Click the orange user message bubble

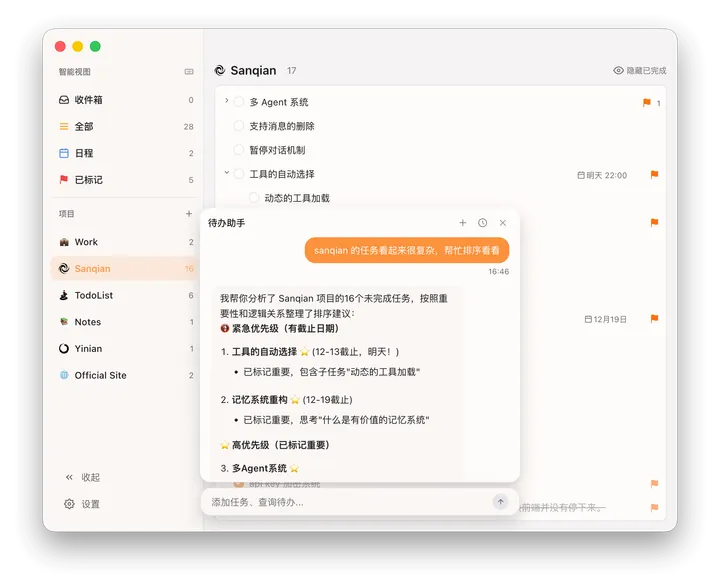(x=407, y=251)
